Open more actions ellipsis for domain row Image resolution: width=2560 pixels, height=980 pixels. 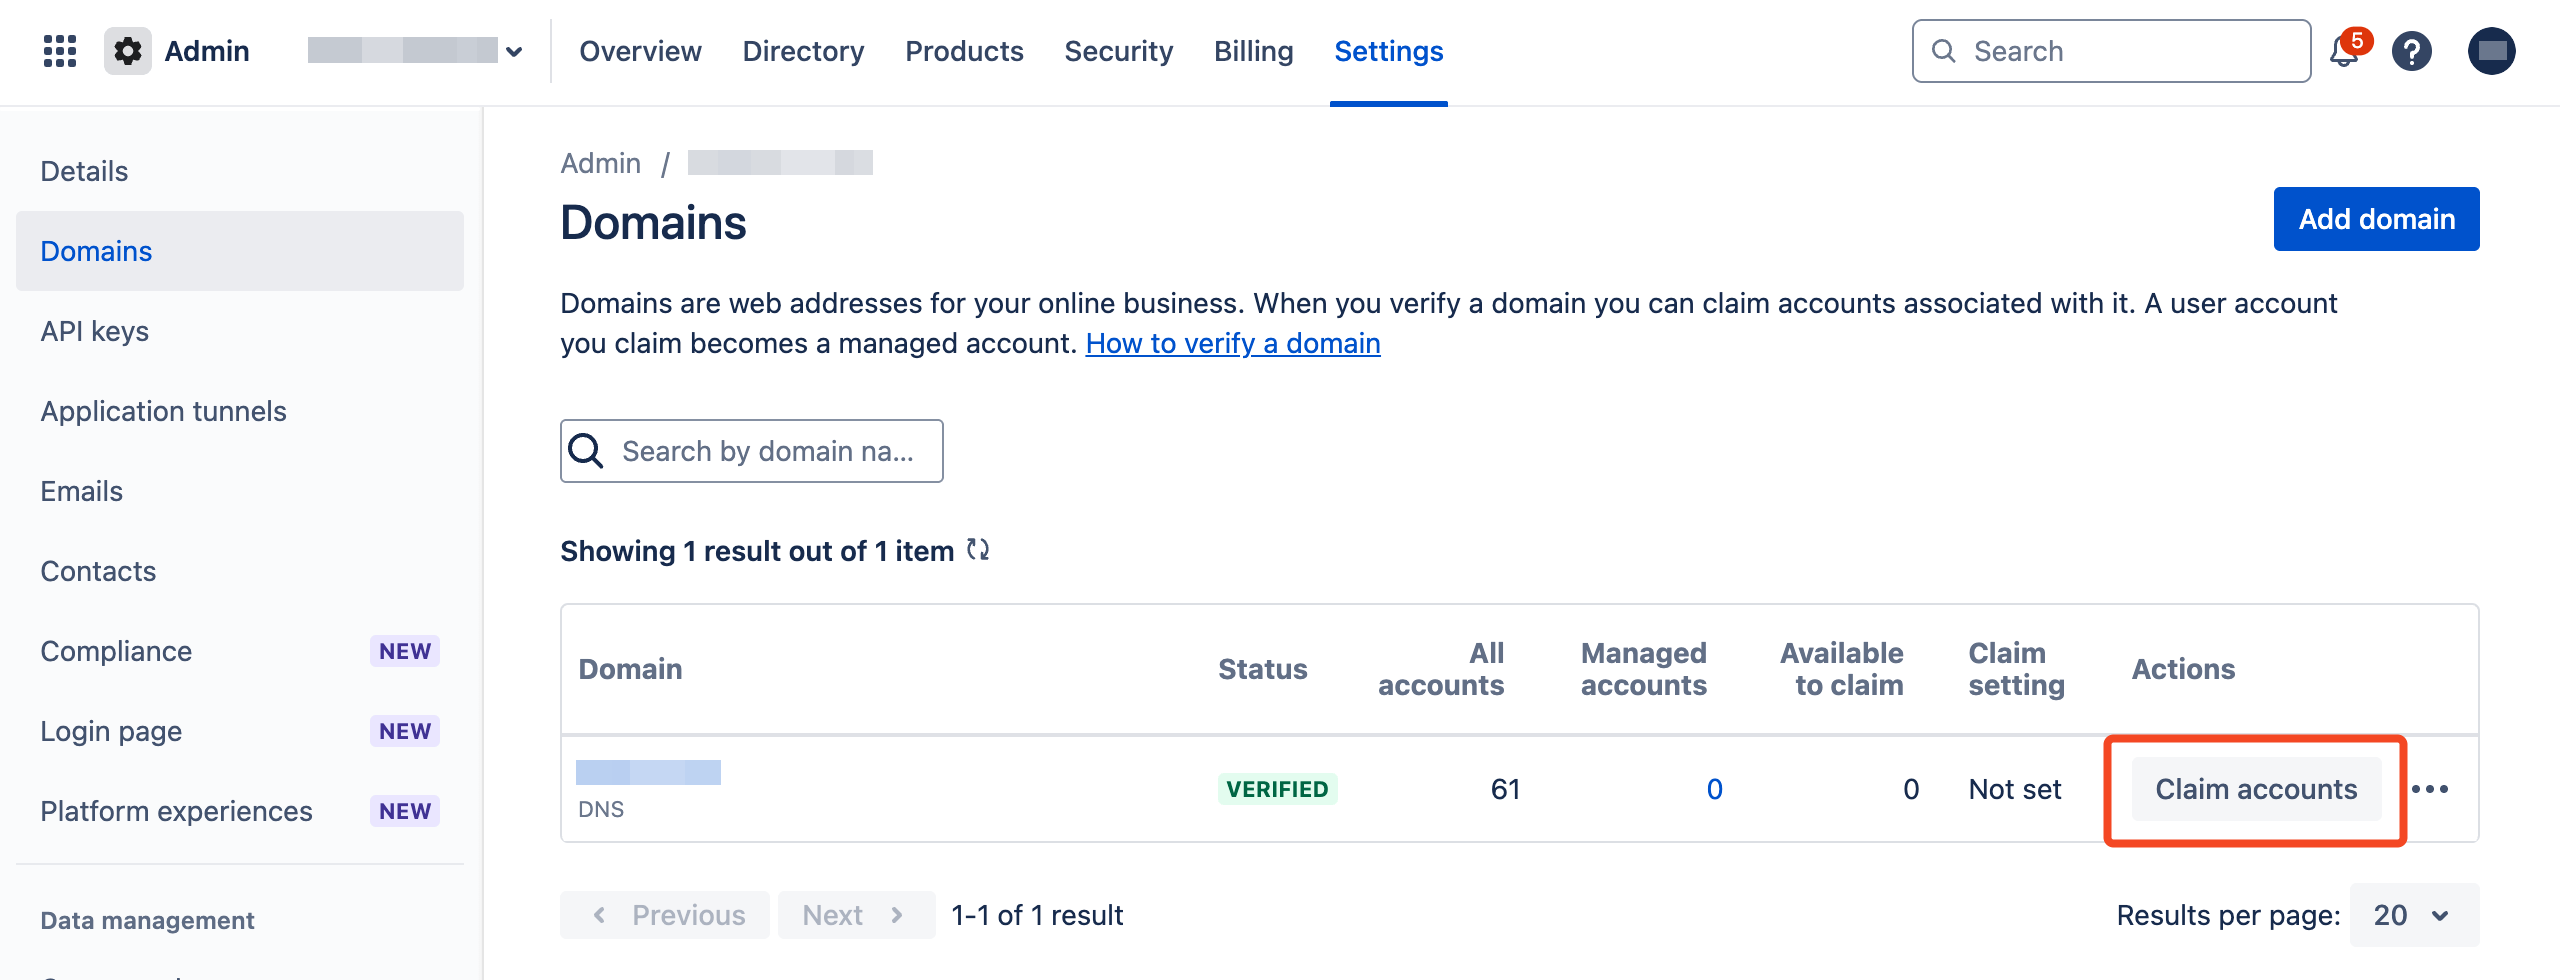pos(2430,789)
